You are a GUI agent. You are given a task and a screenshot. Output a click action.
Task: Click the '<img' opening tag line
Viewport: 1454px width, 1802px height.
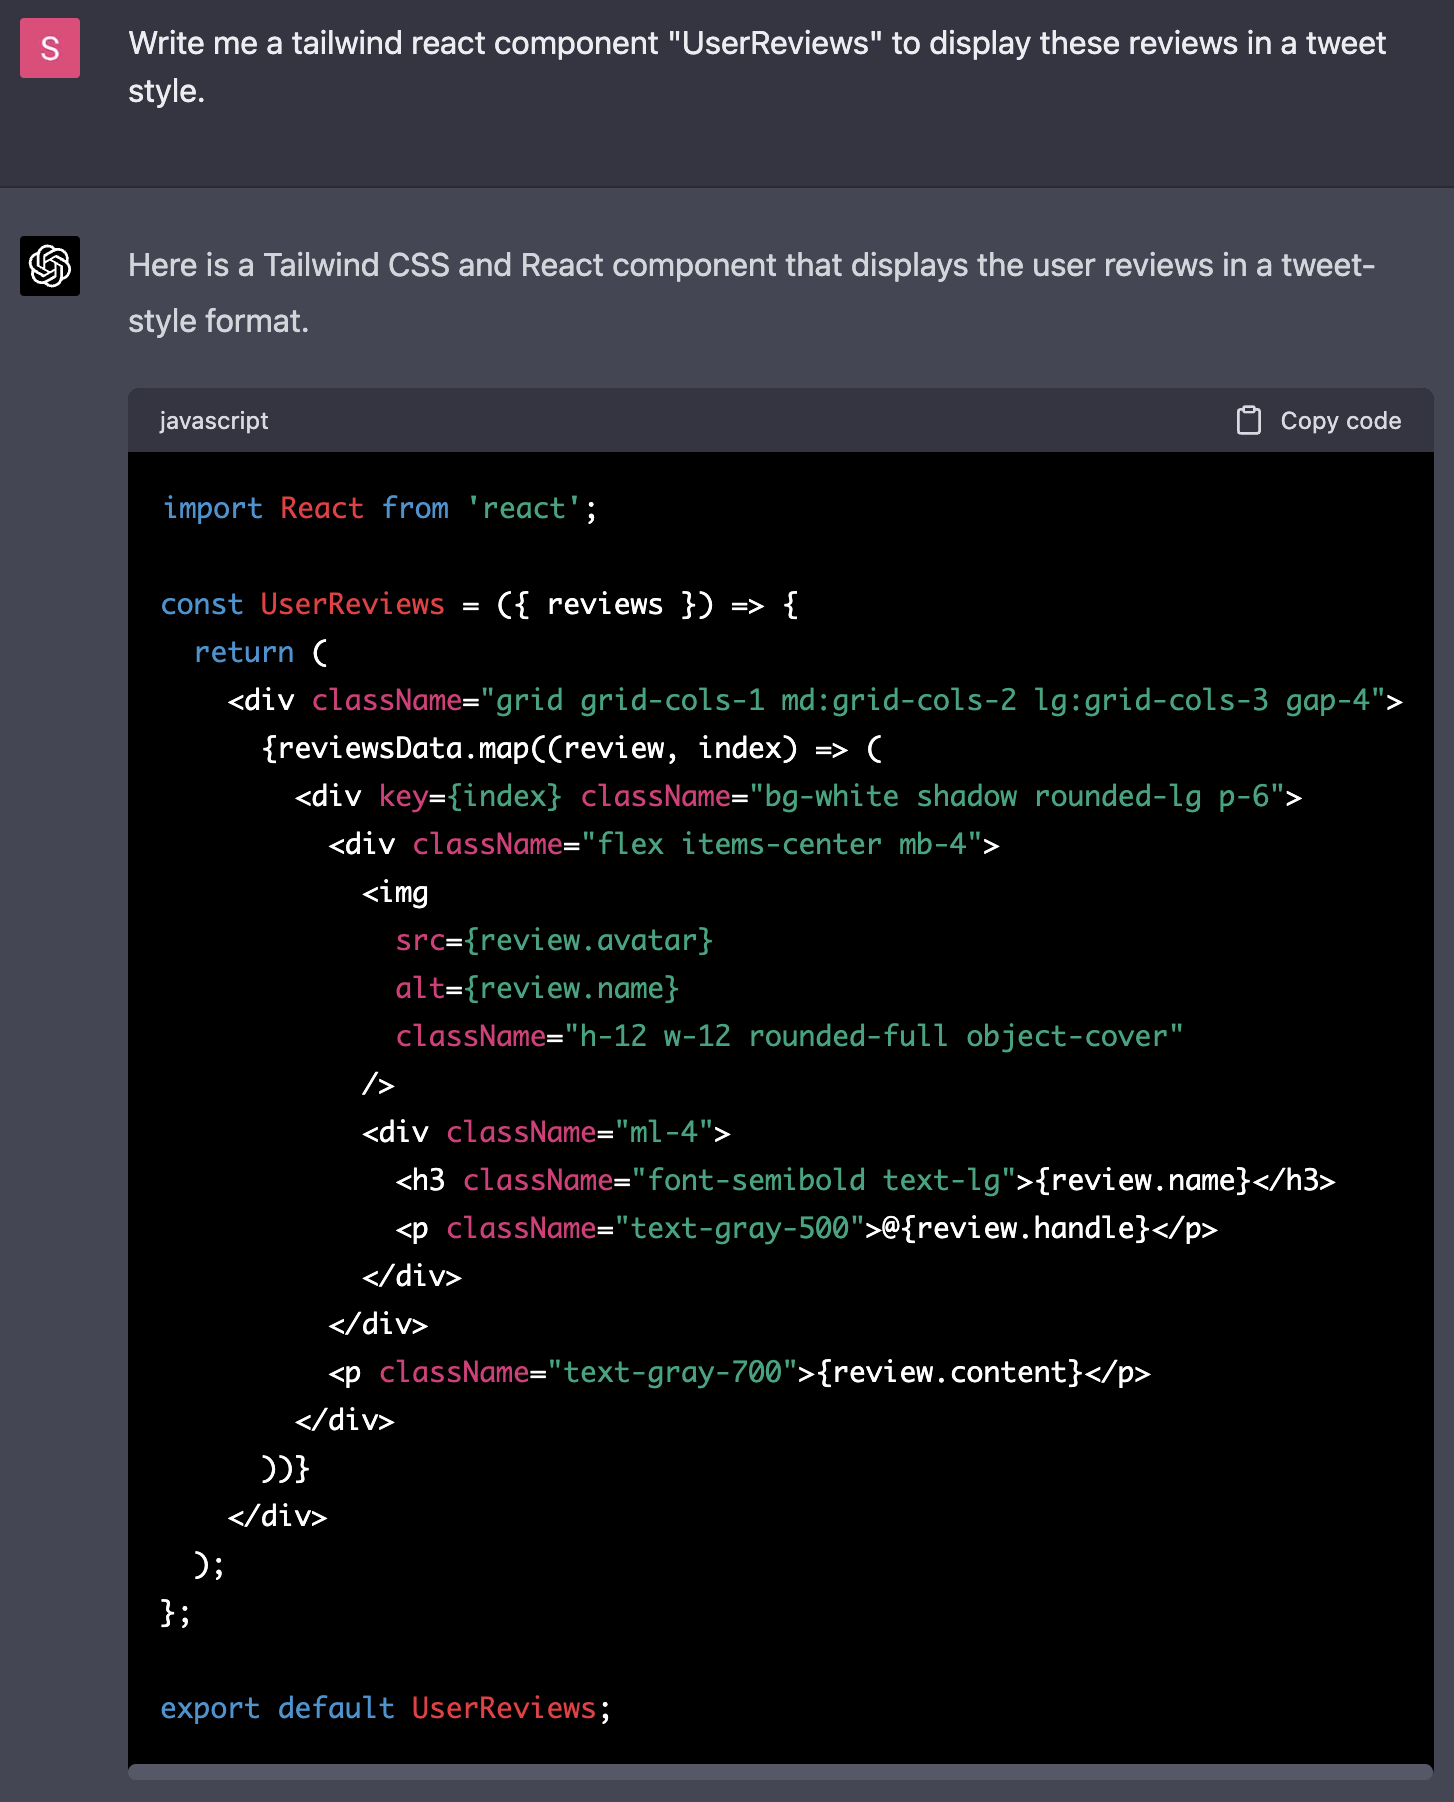(x=395, y=892)
